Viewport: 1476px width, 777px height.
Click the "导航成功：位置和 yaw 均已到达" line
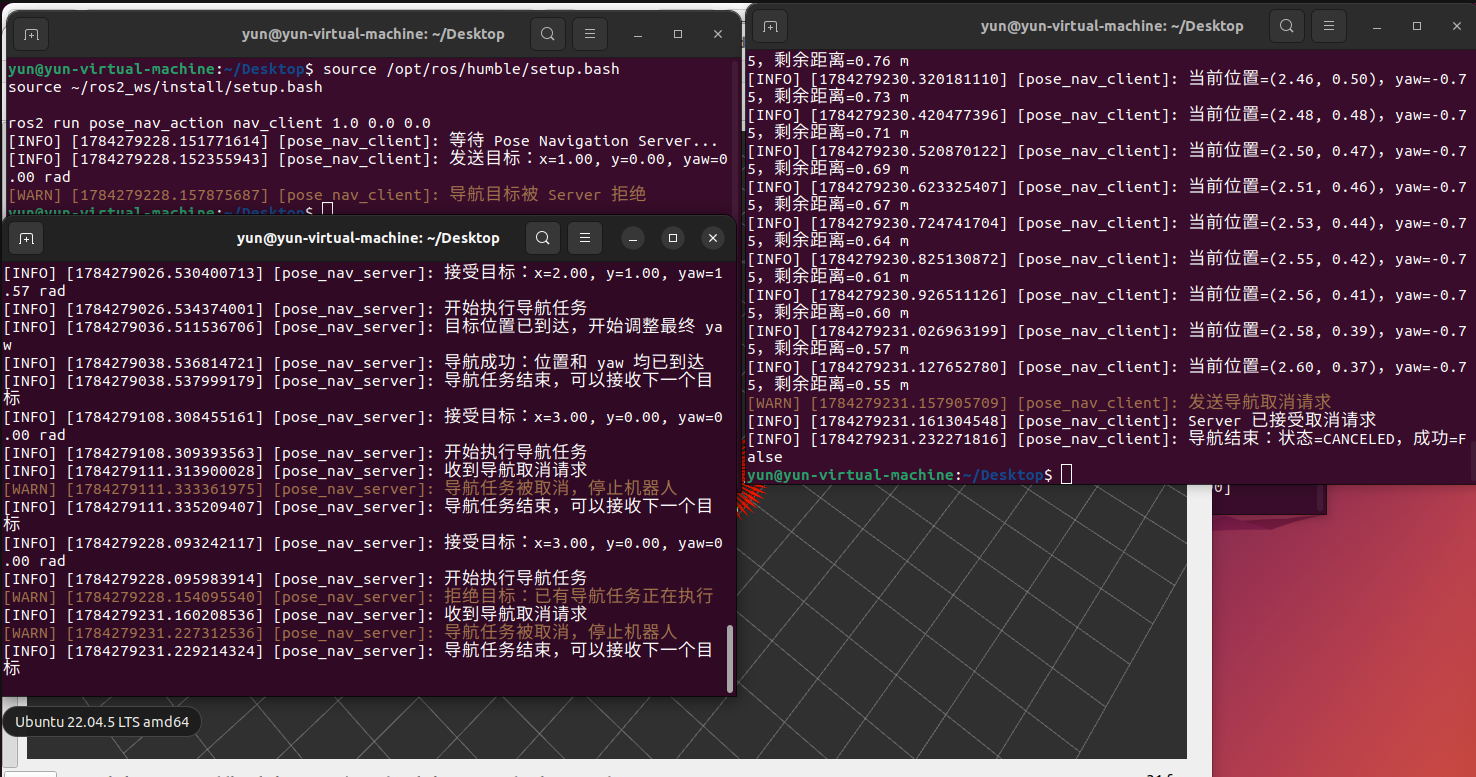[x=354, y=363]
